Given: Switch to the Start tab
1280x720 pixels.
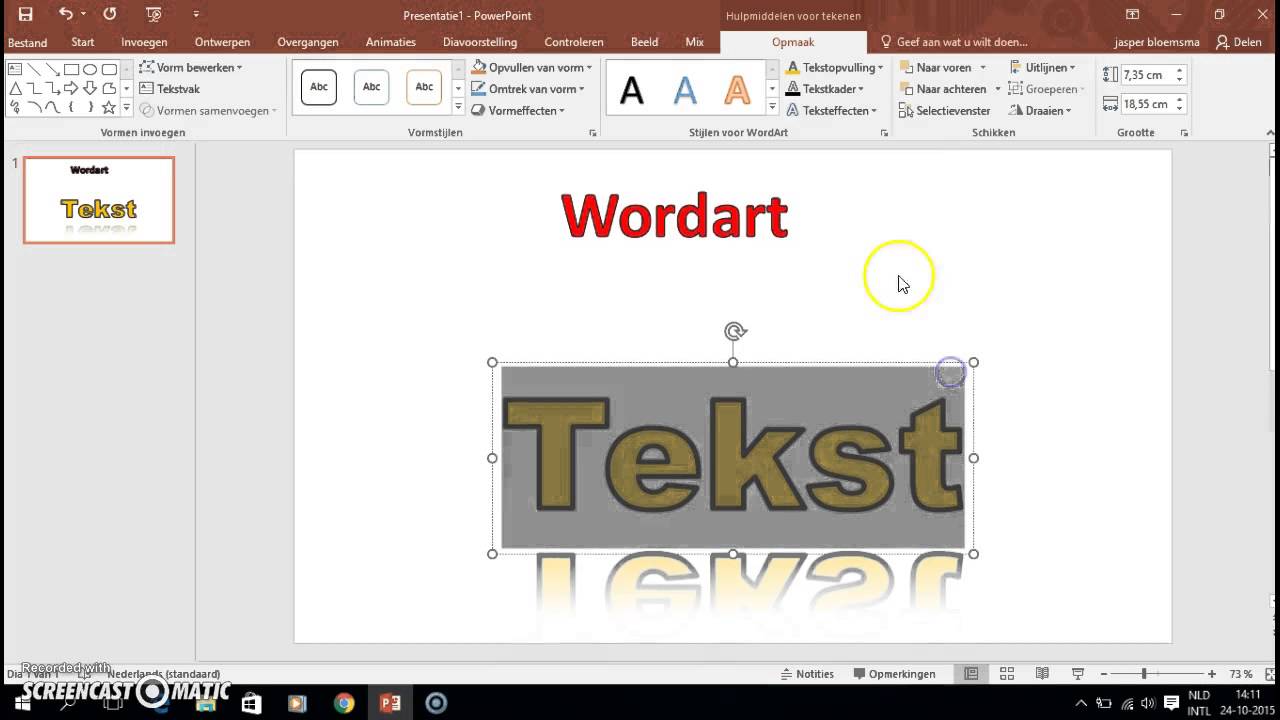Looking at the screenshot, I should [x=83, y=42].
